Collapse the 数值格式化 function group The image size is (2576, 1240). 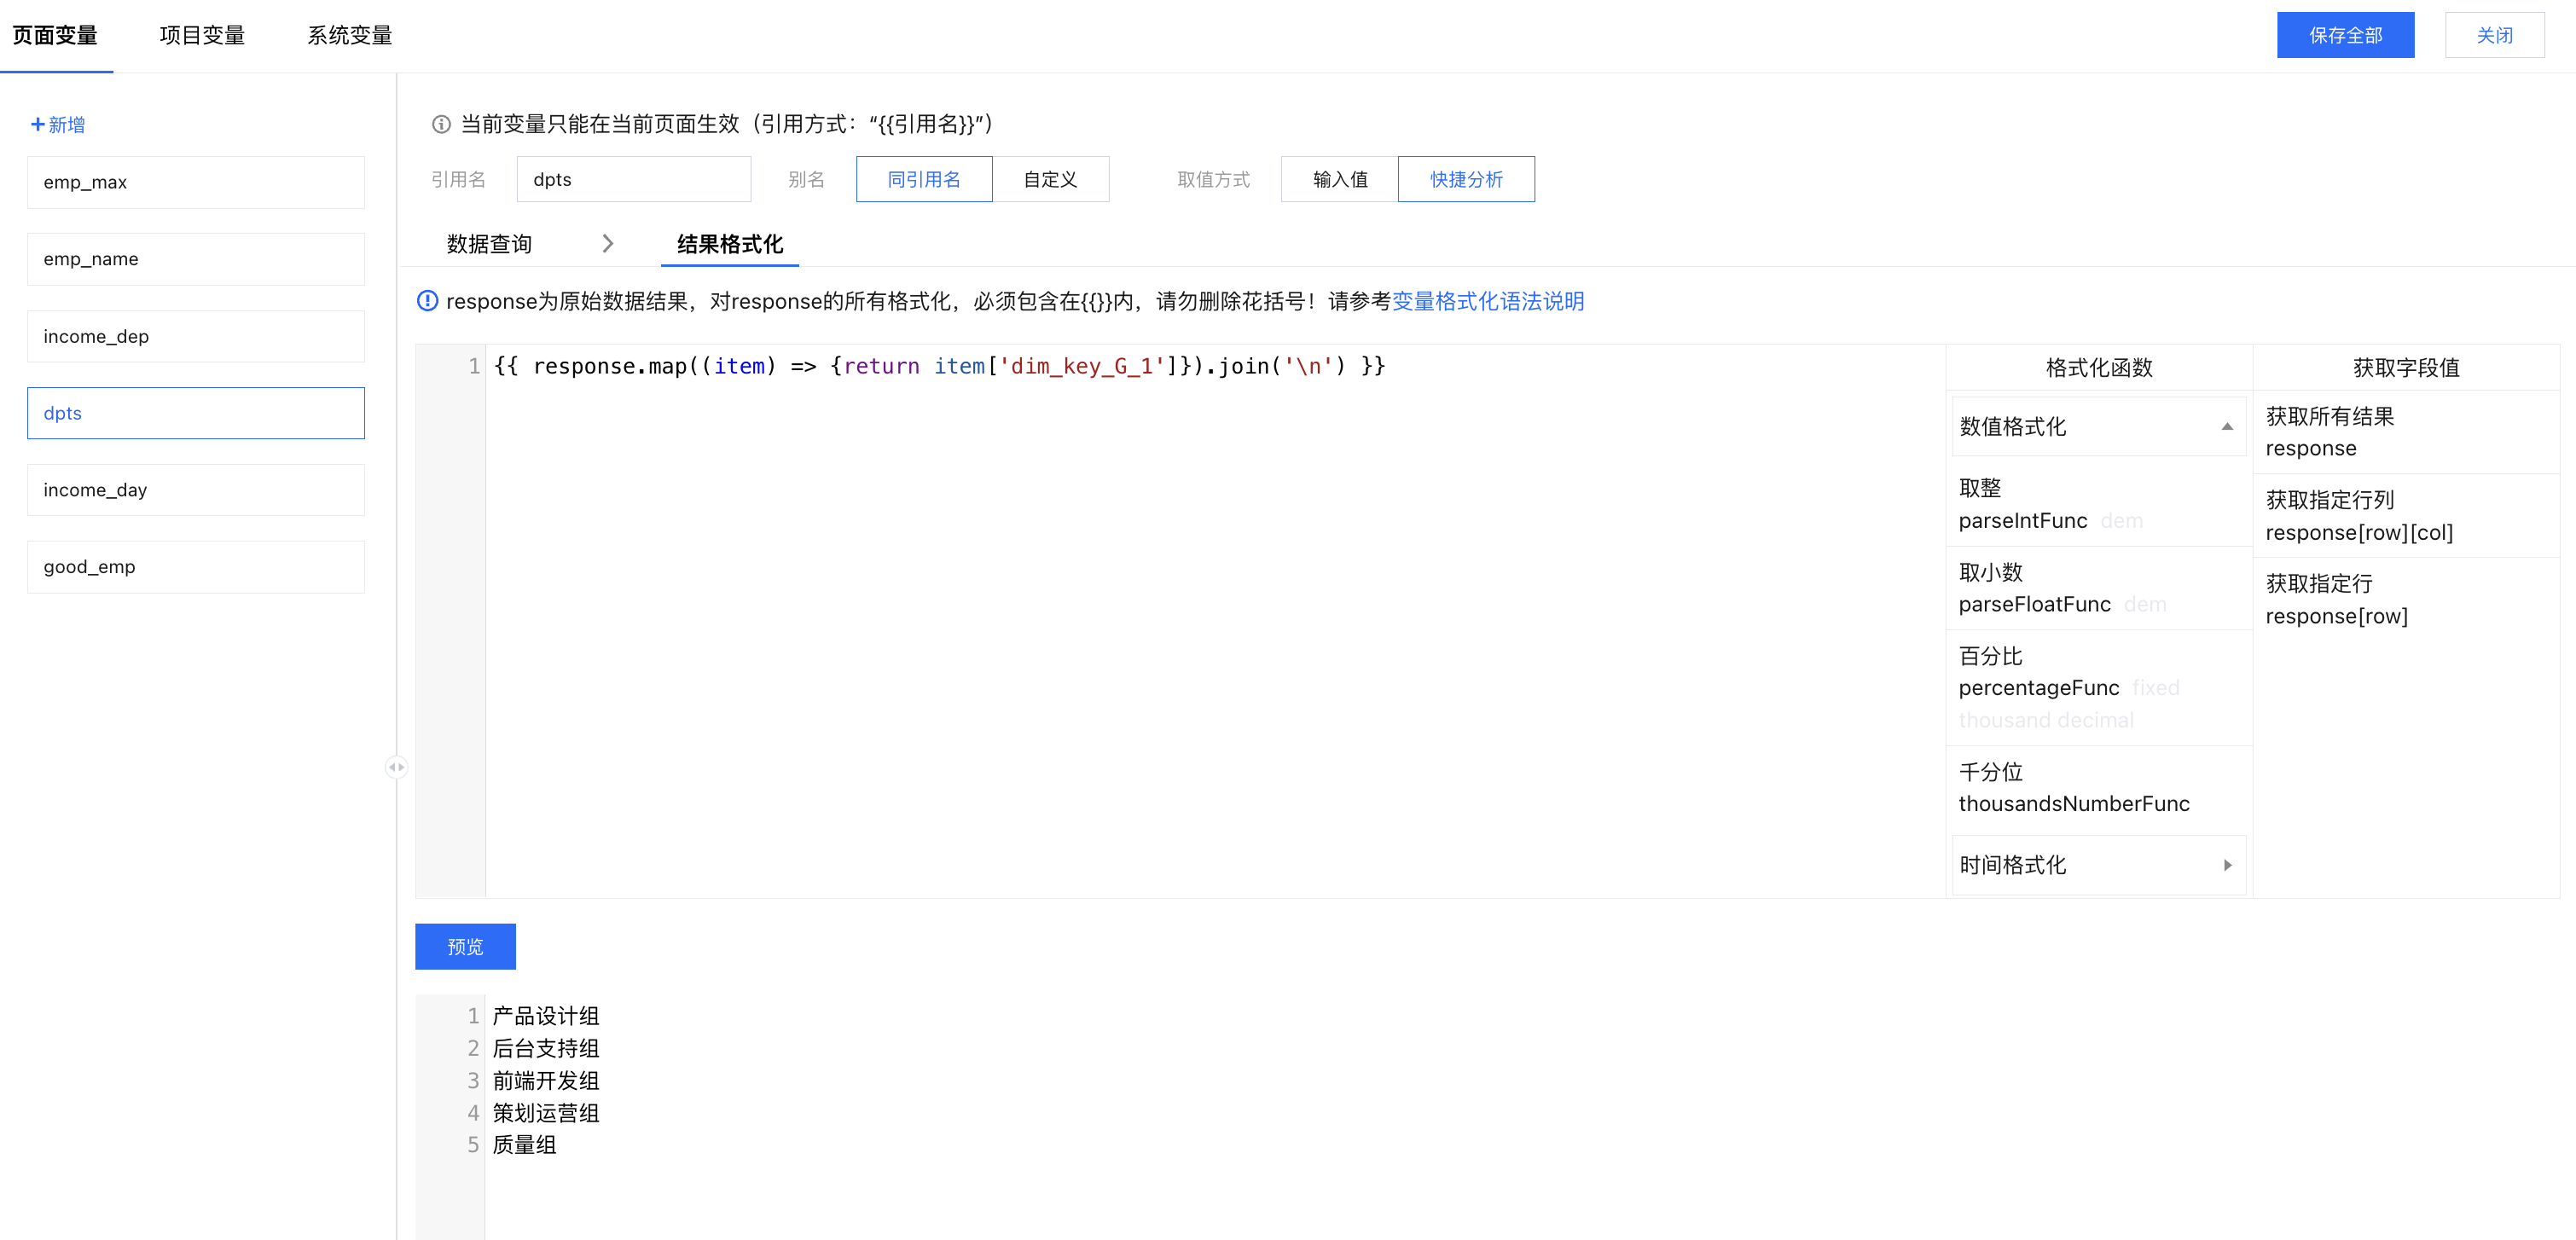[x=2098, y=427]
